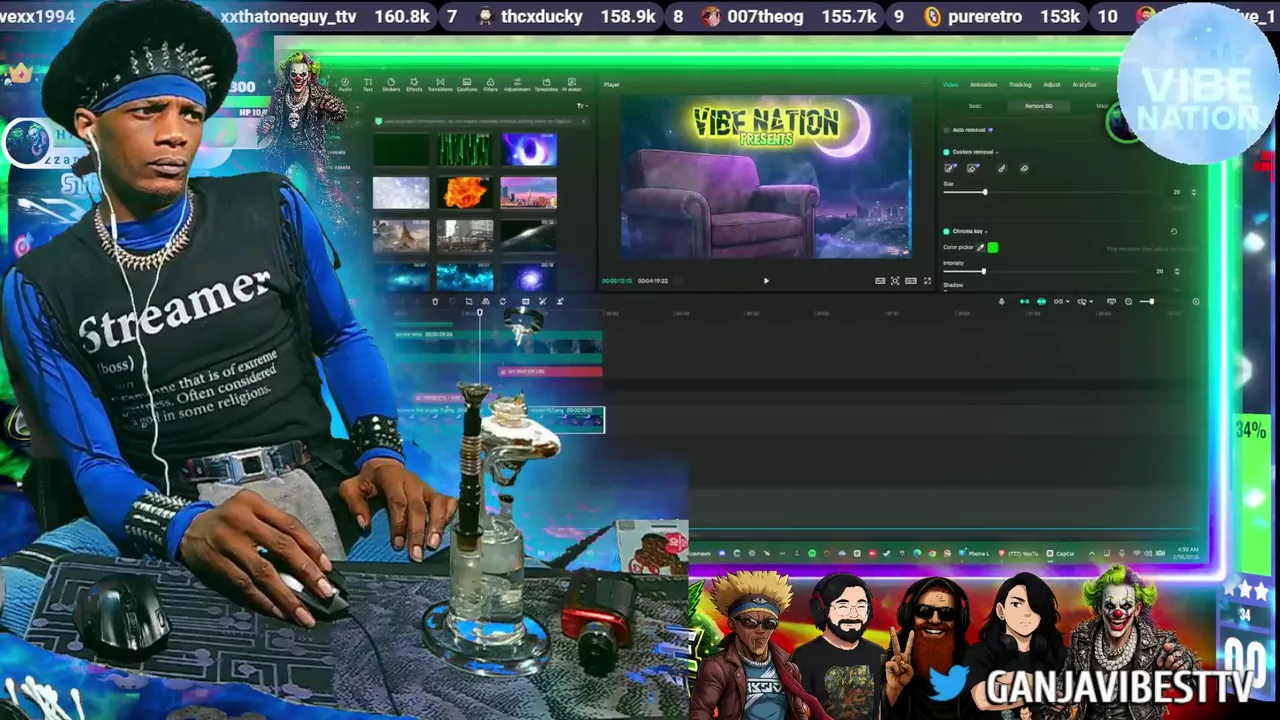This screenshot has height=720, width=1280.
Task: Show hidden system tray icons
Action: [x=1092, y=553]
